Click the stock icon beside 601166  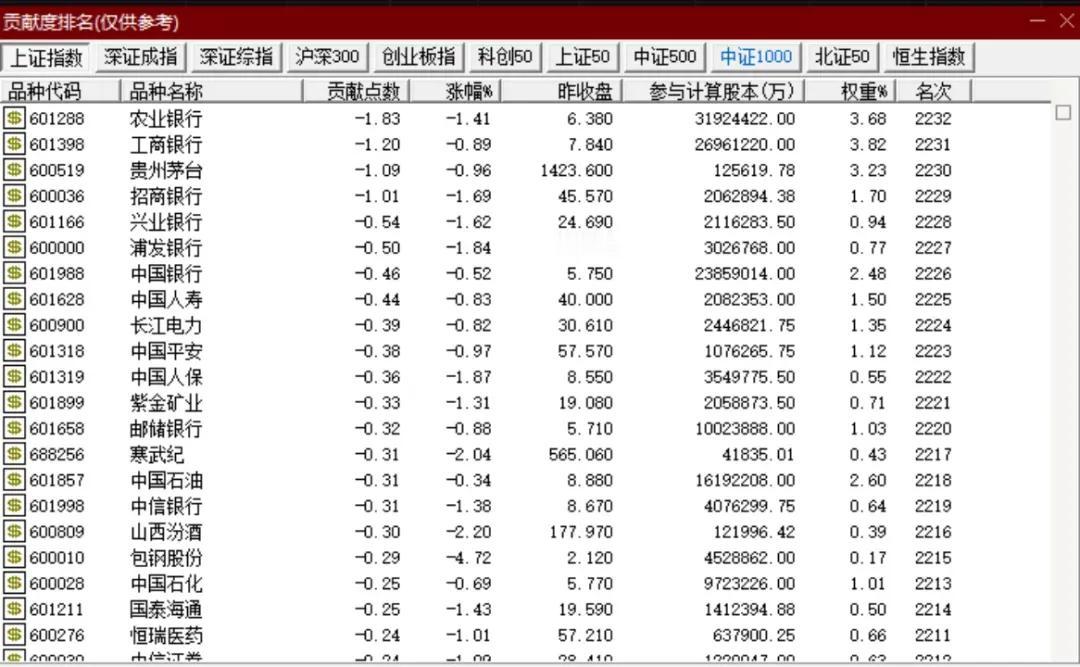pyautogui.click(x=14, y=222)
